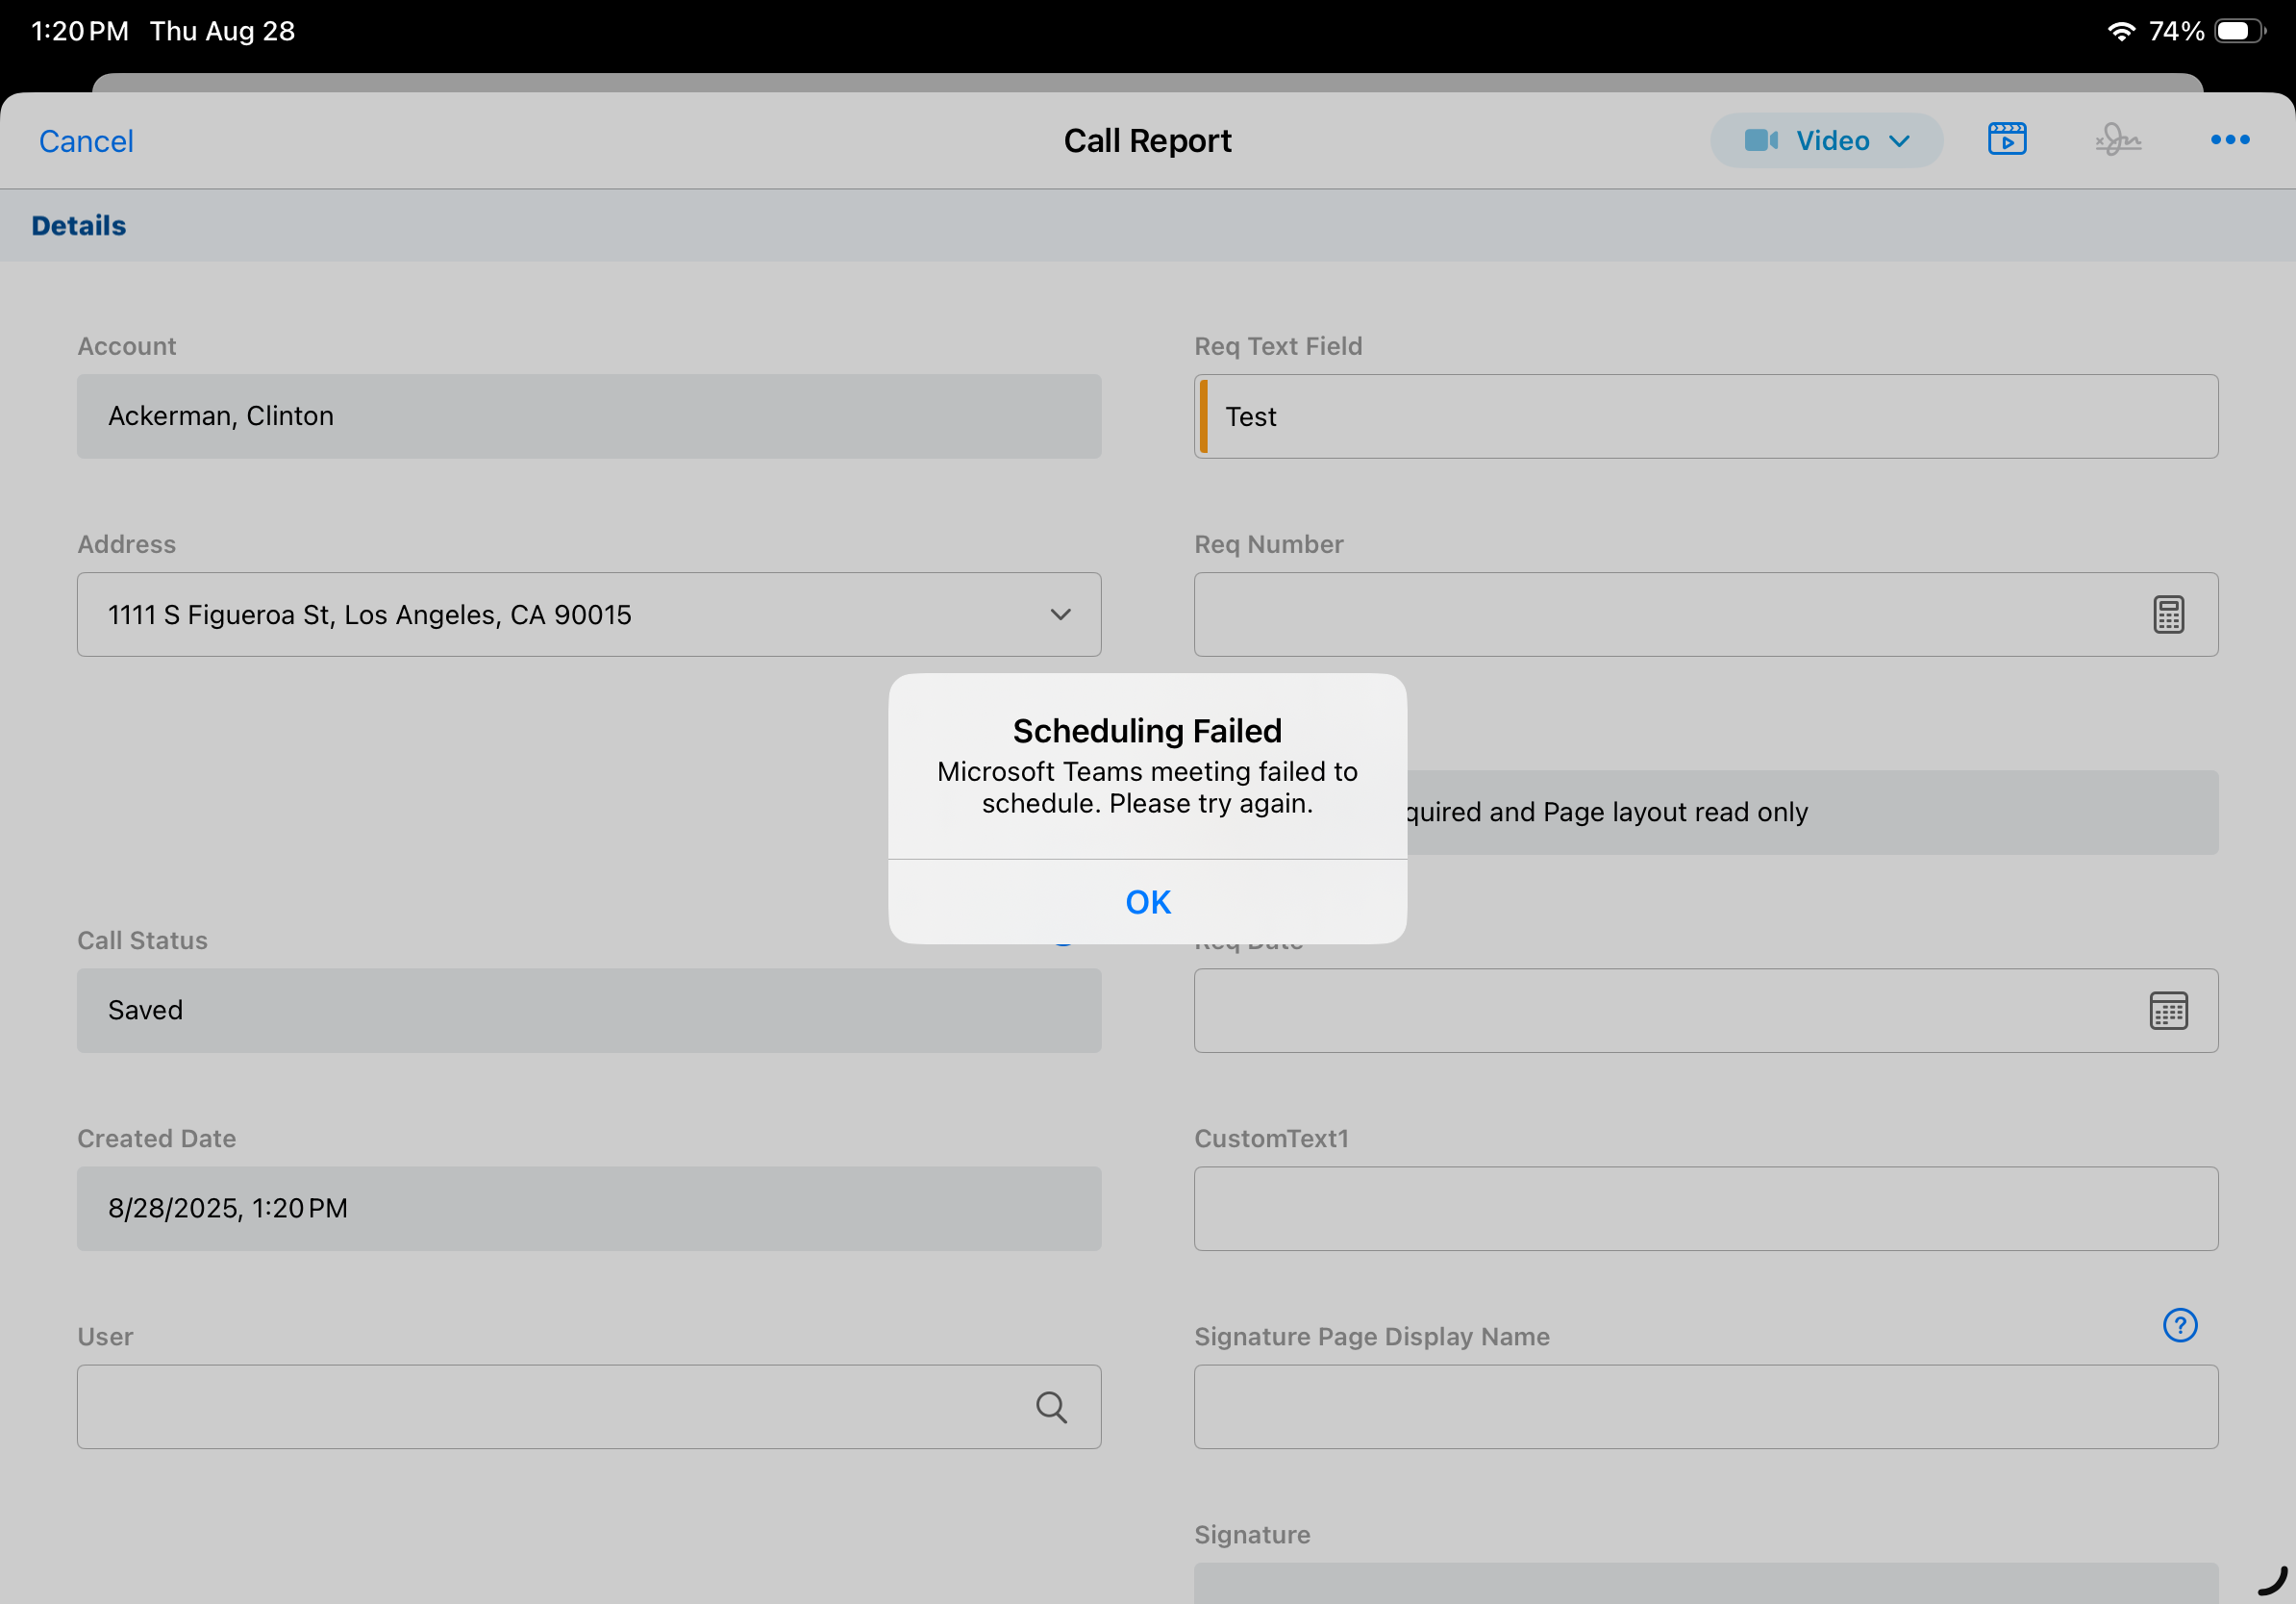Show help for Signature Page Display Name
The image size is (2296, 1604).
[x=2179, y=1325]
